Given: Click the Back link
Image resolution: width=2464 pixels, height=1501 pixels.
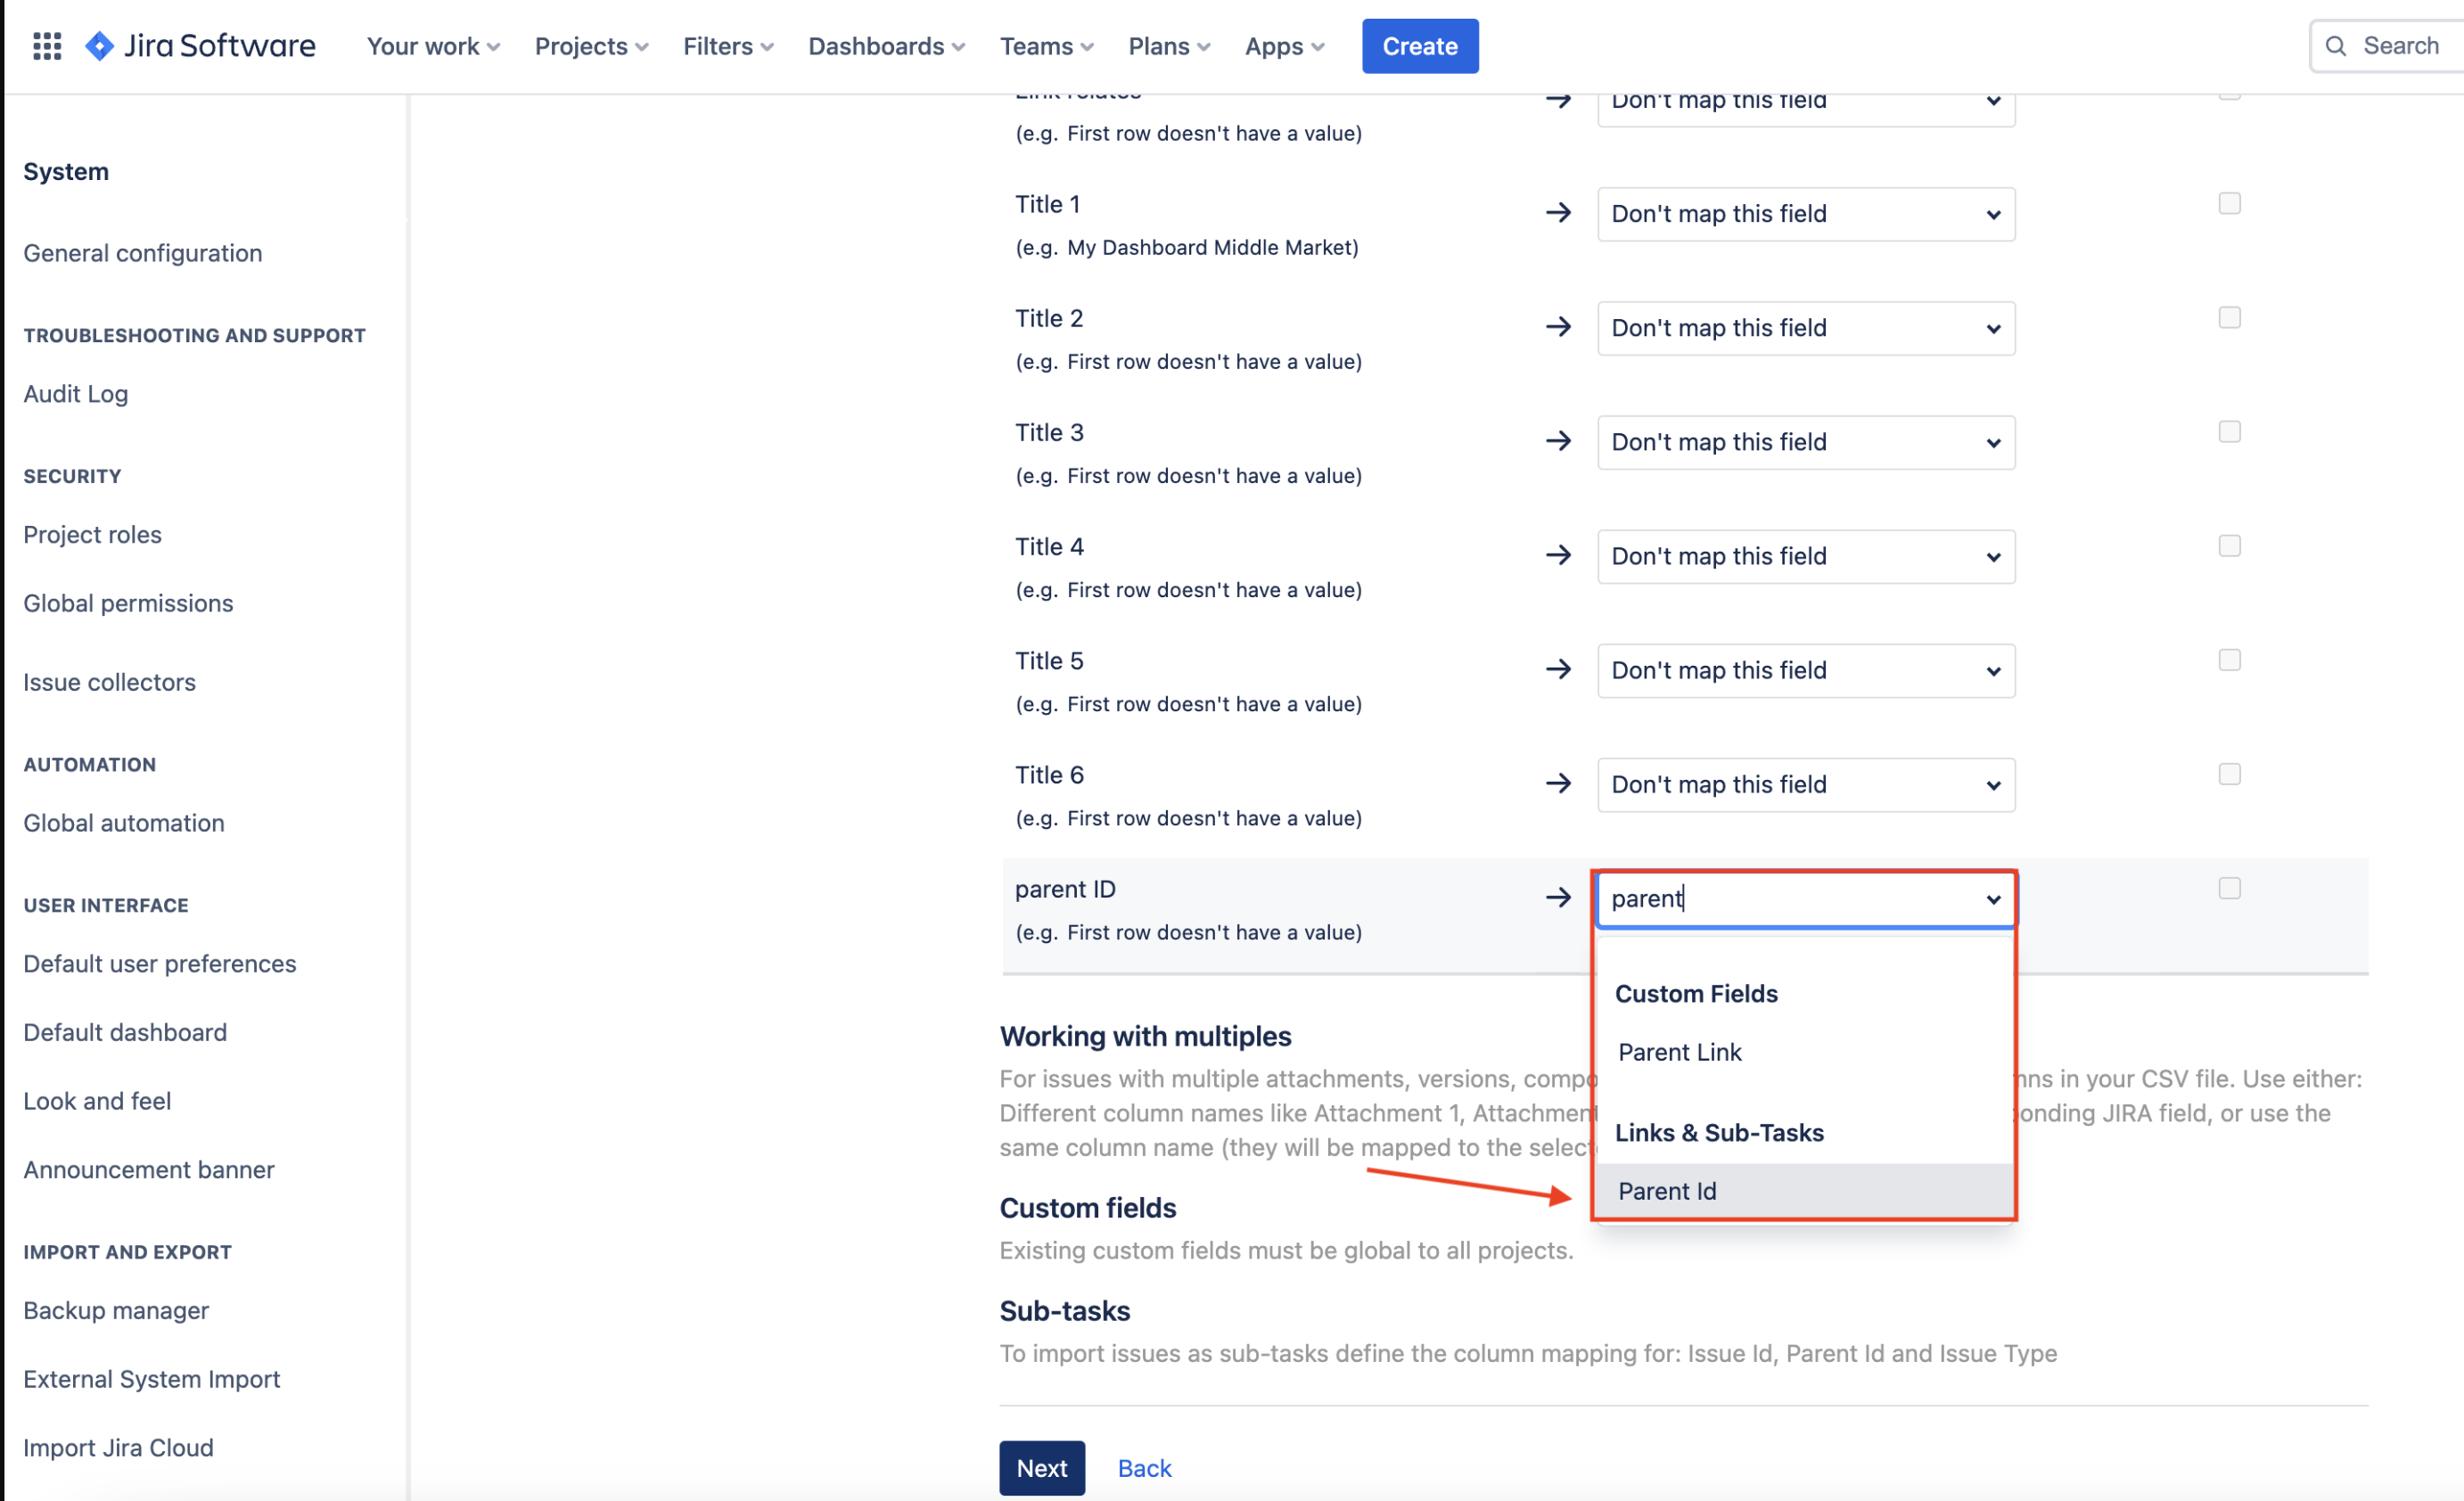Looking at the screenshot, I should click(x=1144, y=1467).
